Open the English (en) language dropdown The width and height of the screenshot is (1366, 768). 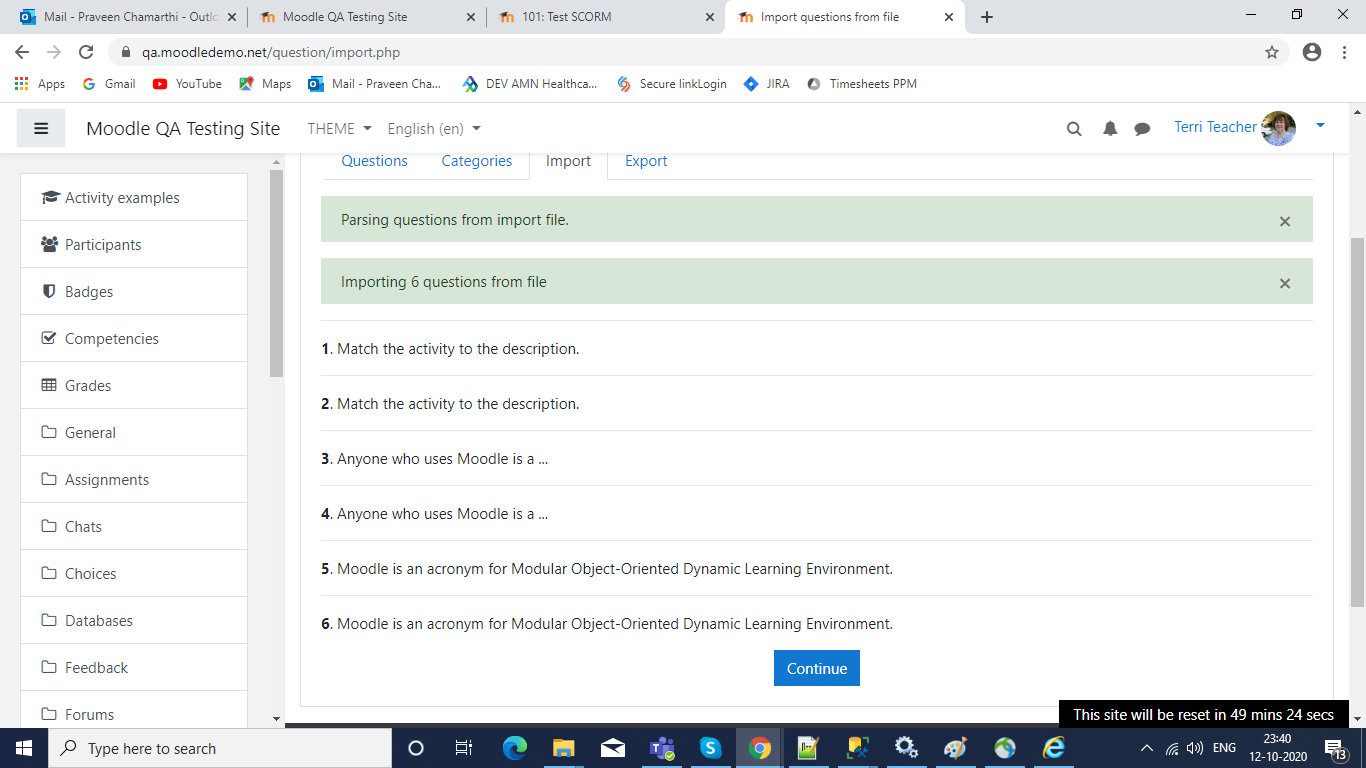[434, 128]
